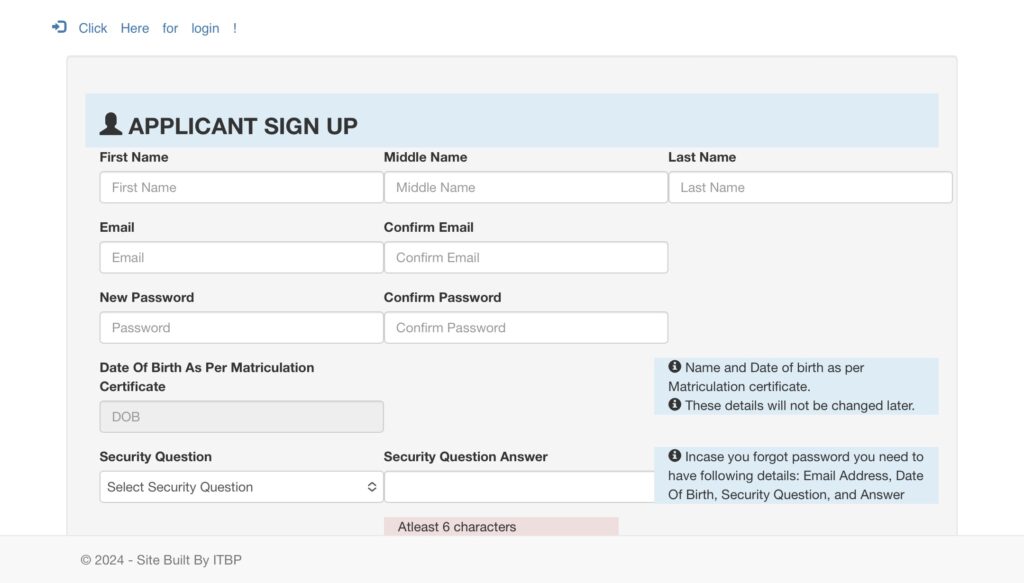Click the Confirm Email text box

[x=526, y=257]
